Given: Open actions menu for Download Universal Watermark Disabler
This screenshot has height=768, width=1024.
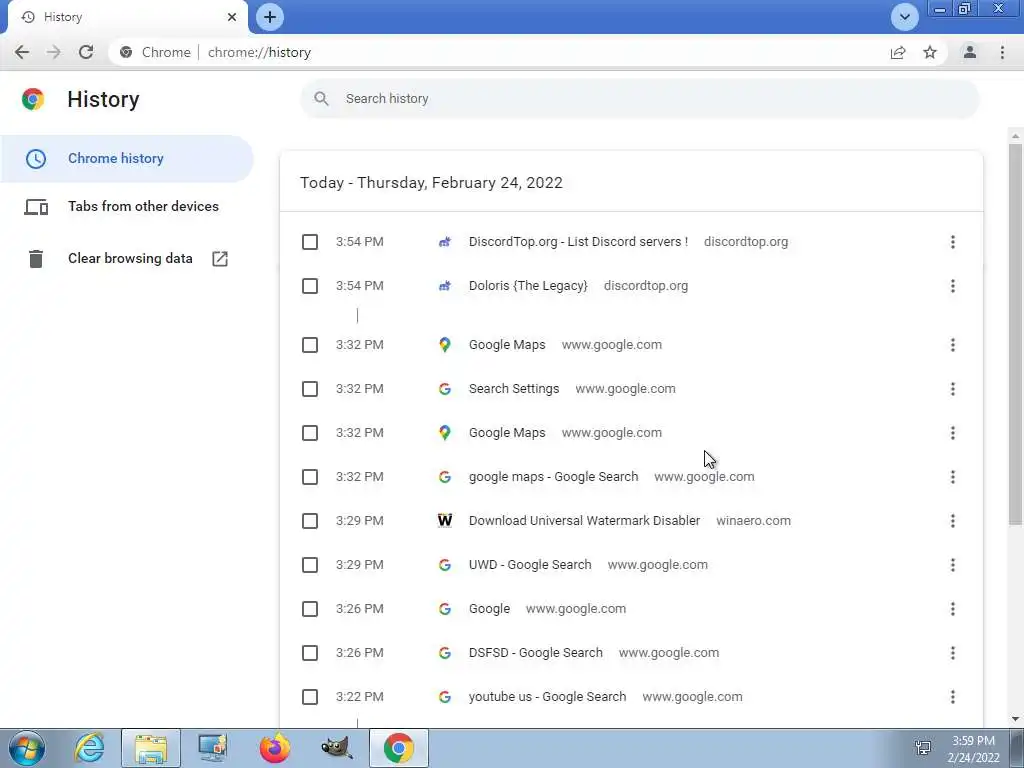Looking at the screenshot, I should [953, 521].
